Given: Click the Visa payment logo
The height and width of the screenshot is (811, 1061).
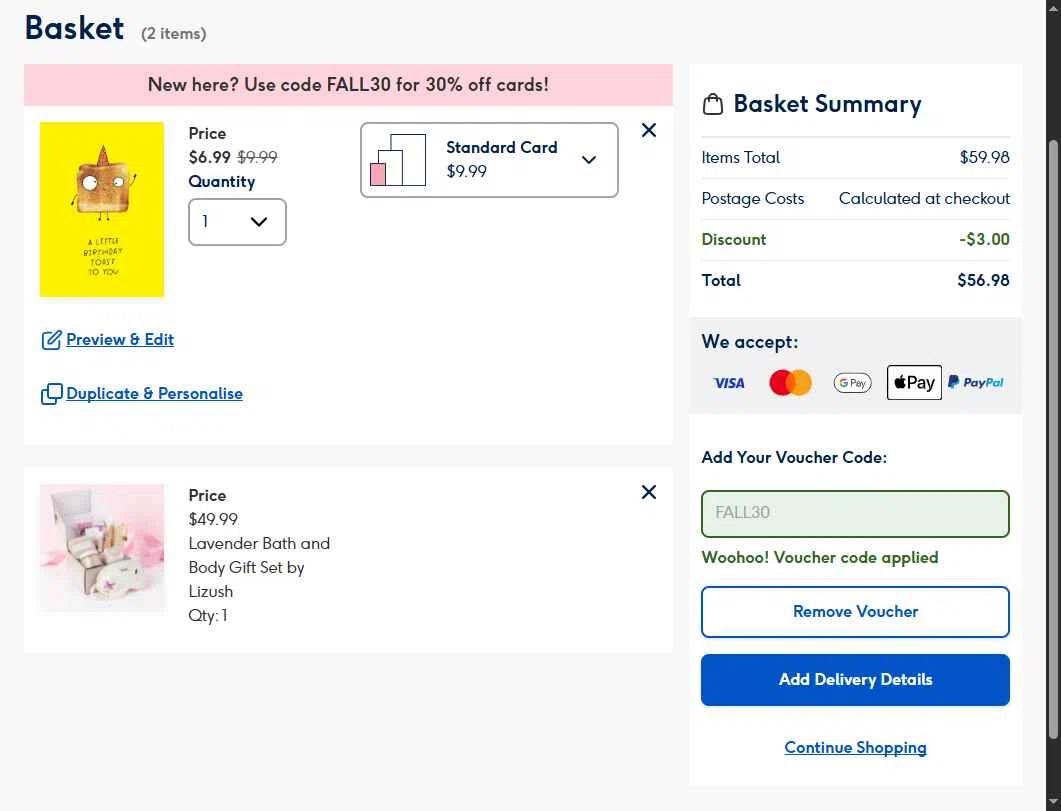Looking at the screenshot, I should 729,382.
